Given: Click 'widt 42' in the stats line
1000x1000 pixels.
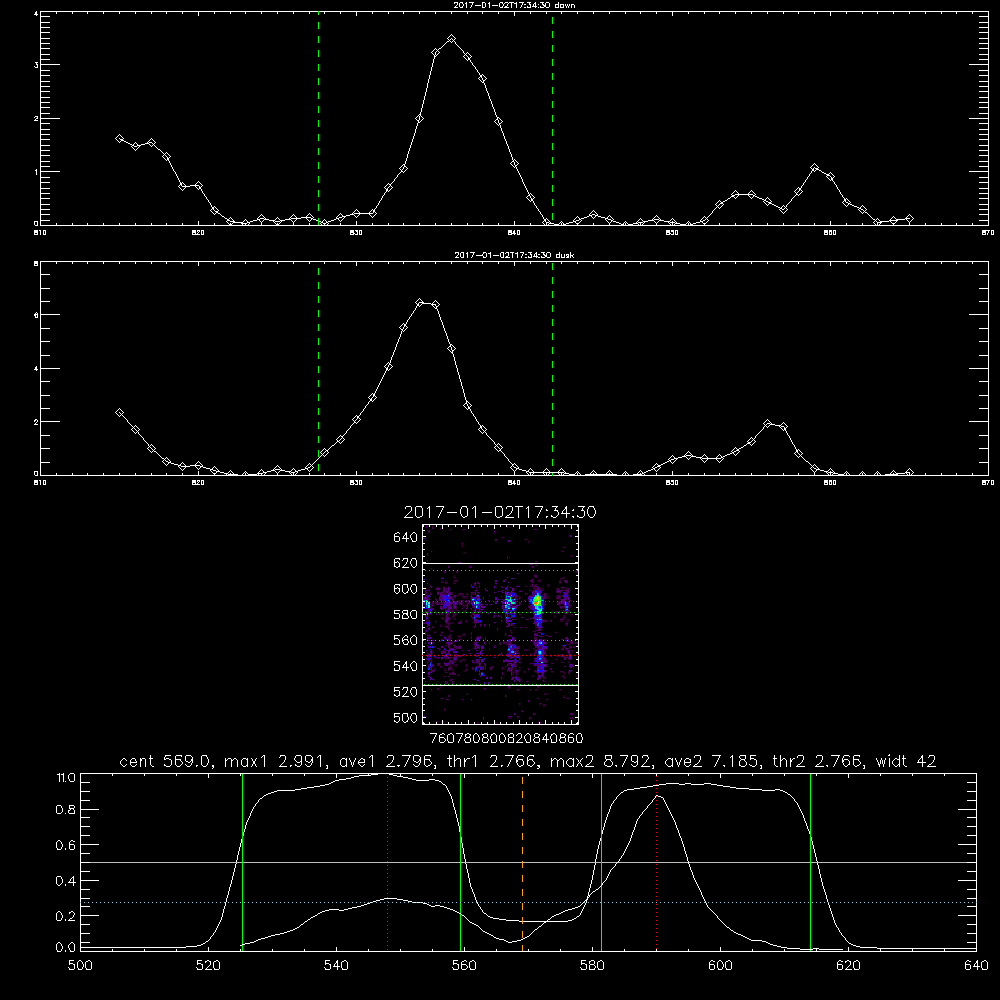Looking at the screenshot, I should point(906,761).
